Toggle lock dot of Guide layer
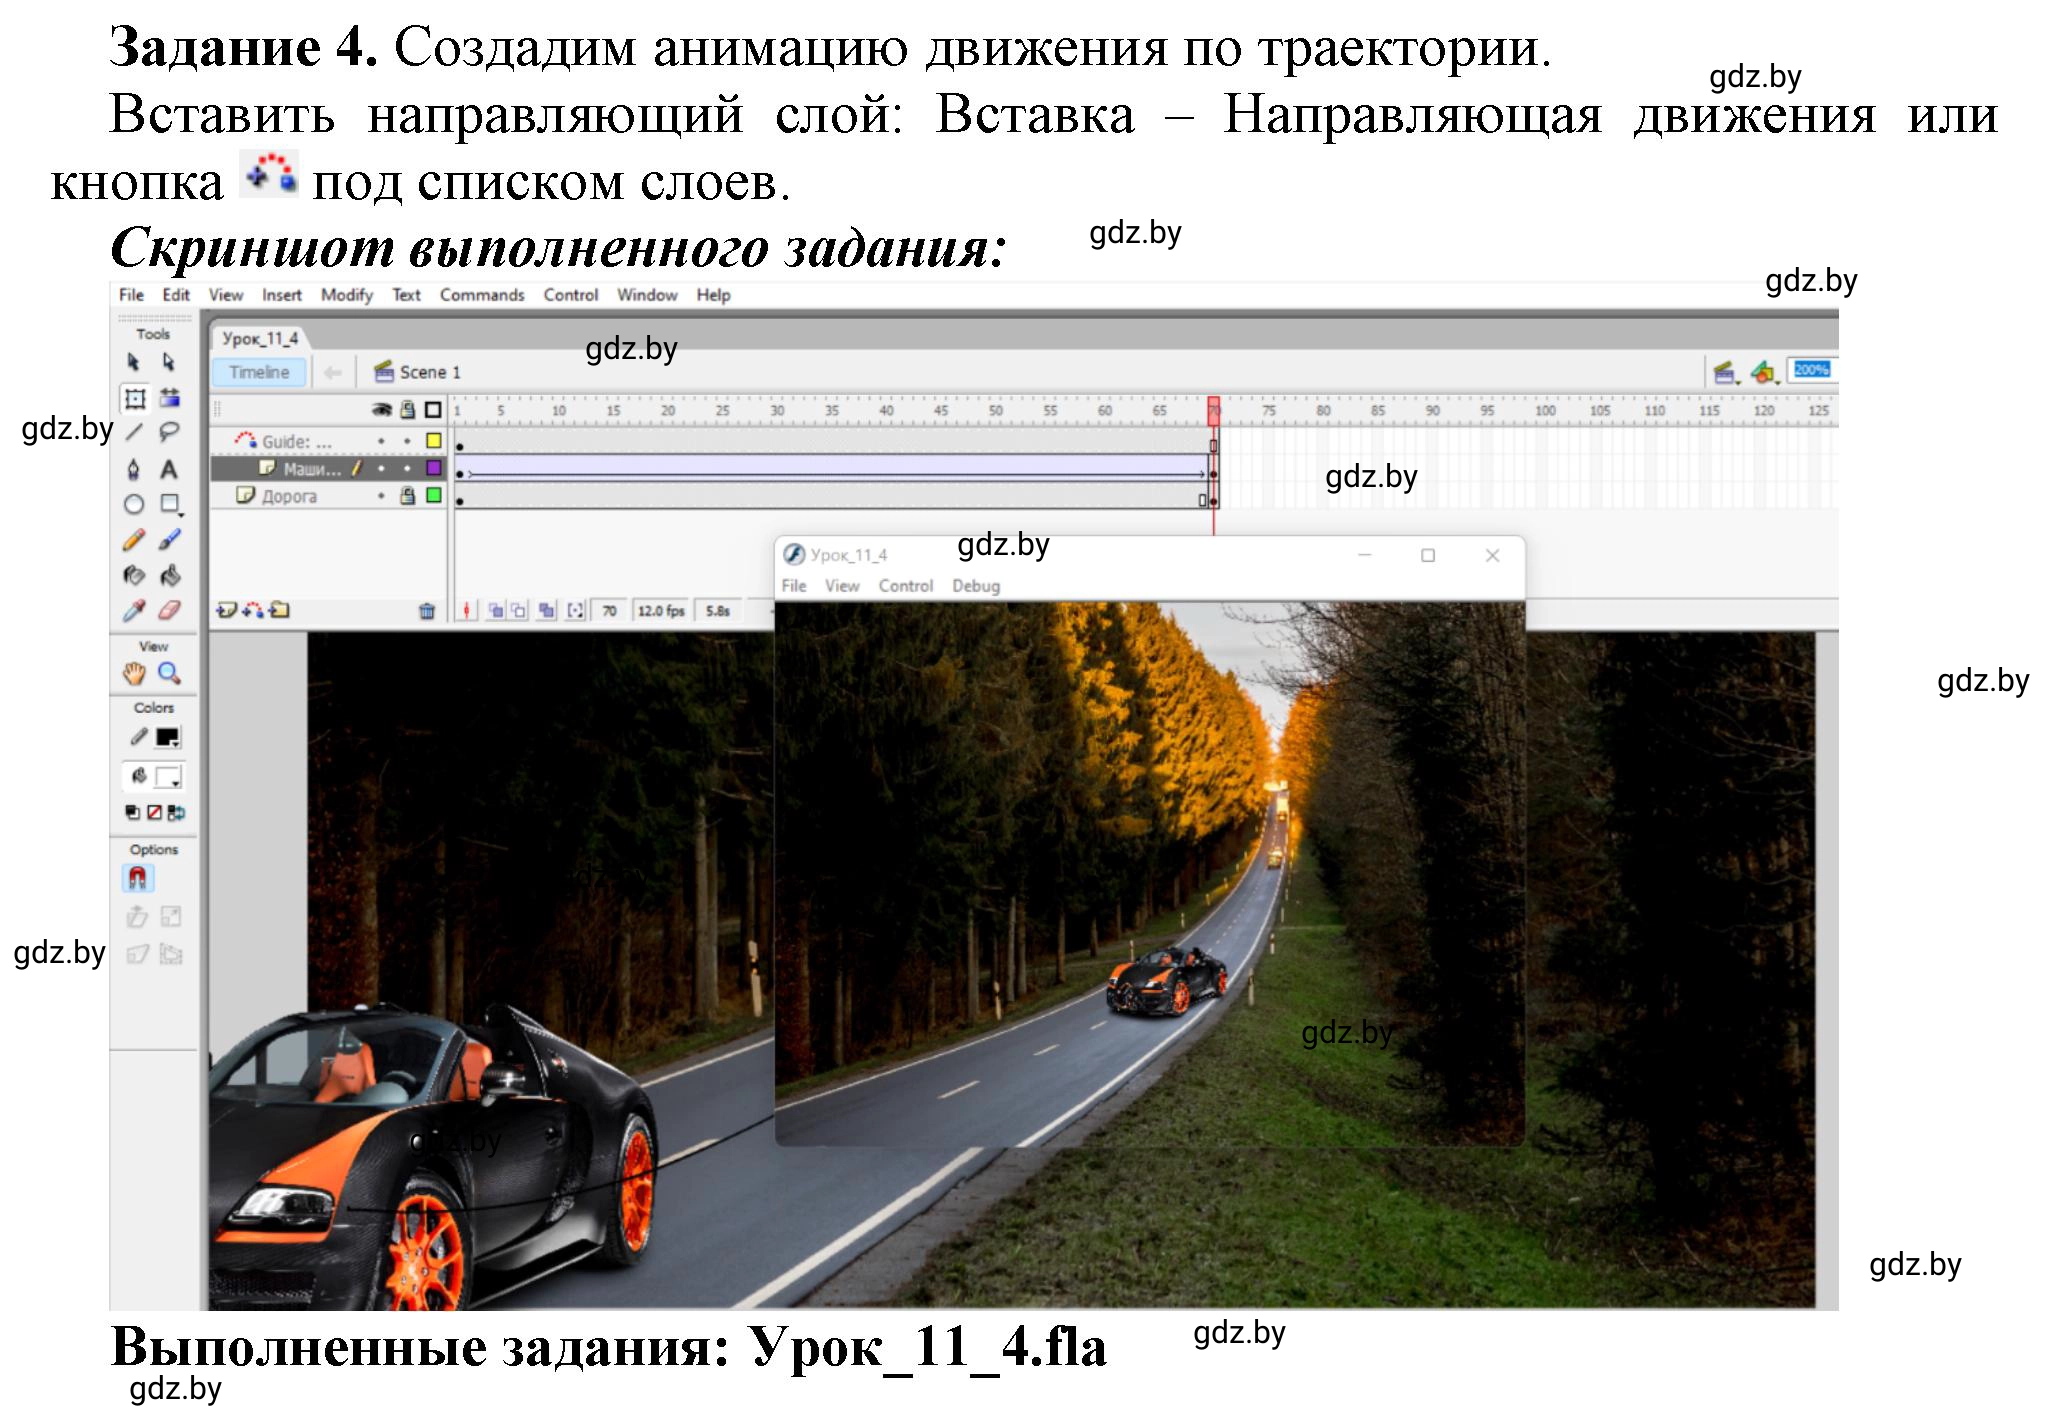 point(407,441)
